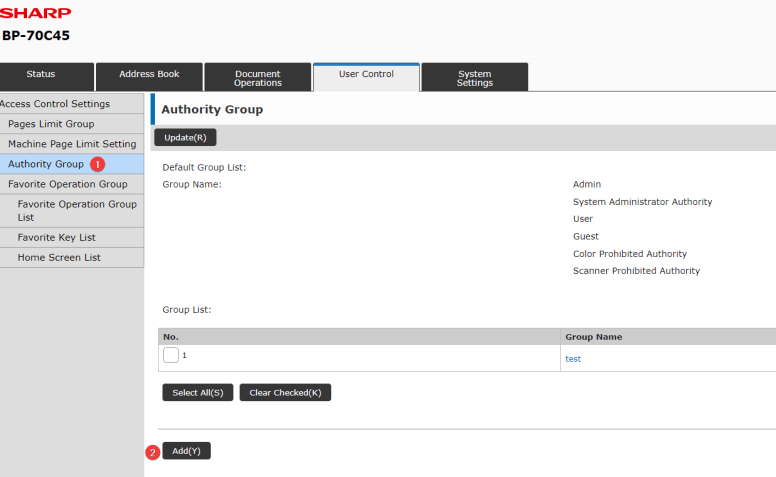Open Favorite Key List
The width and height of the screenshot is (776, 477).
click(x=56, y=238)
